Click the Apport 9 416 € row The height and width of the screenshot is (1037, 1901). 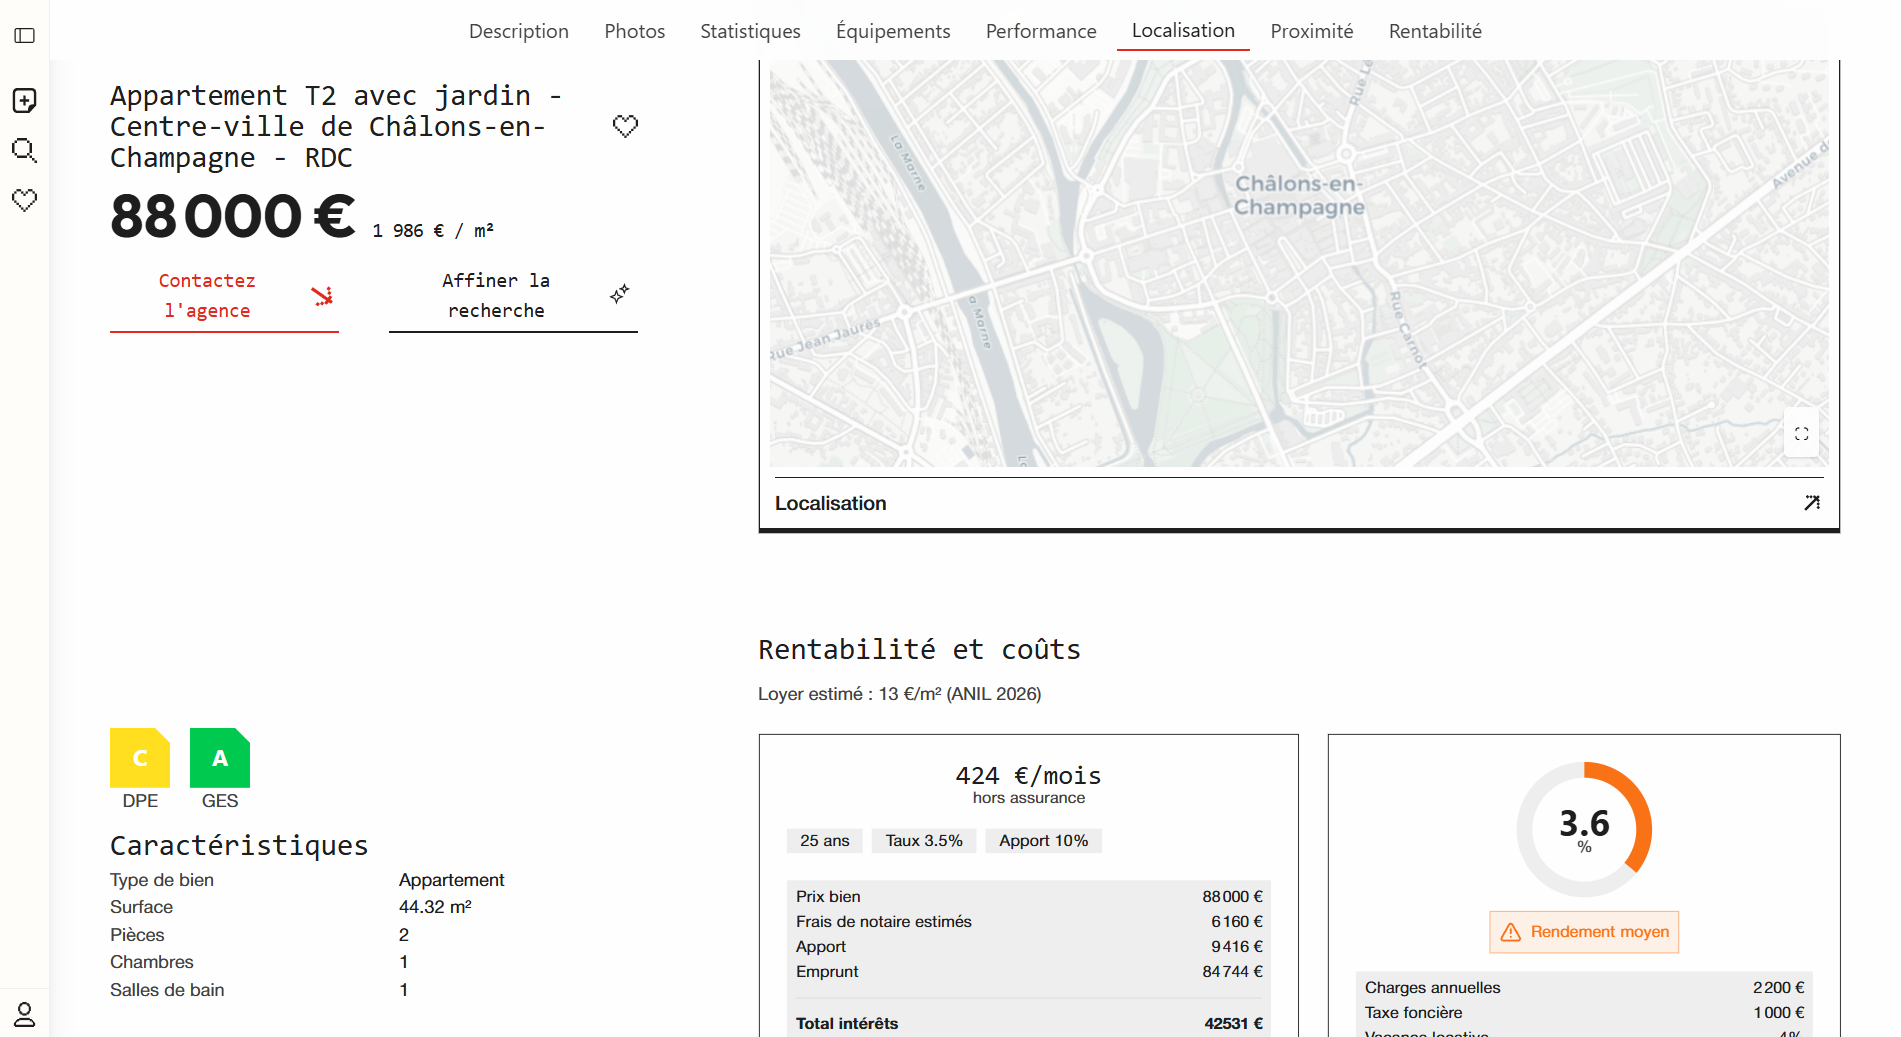point(1029,947)
